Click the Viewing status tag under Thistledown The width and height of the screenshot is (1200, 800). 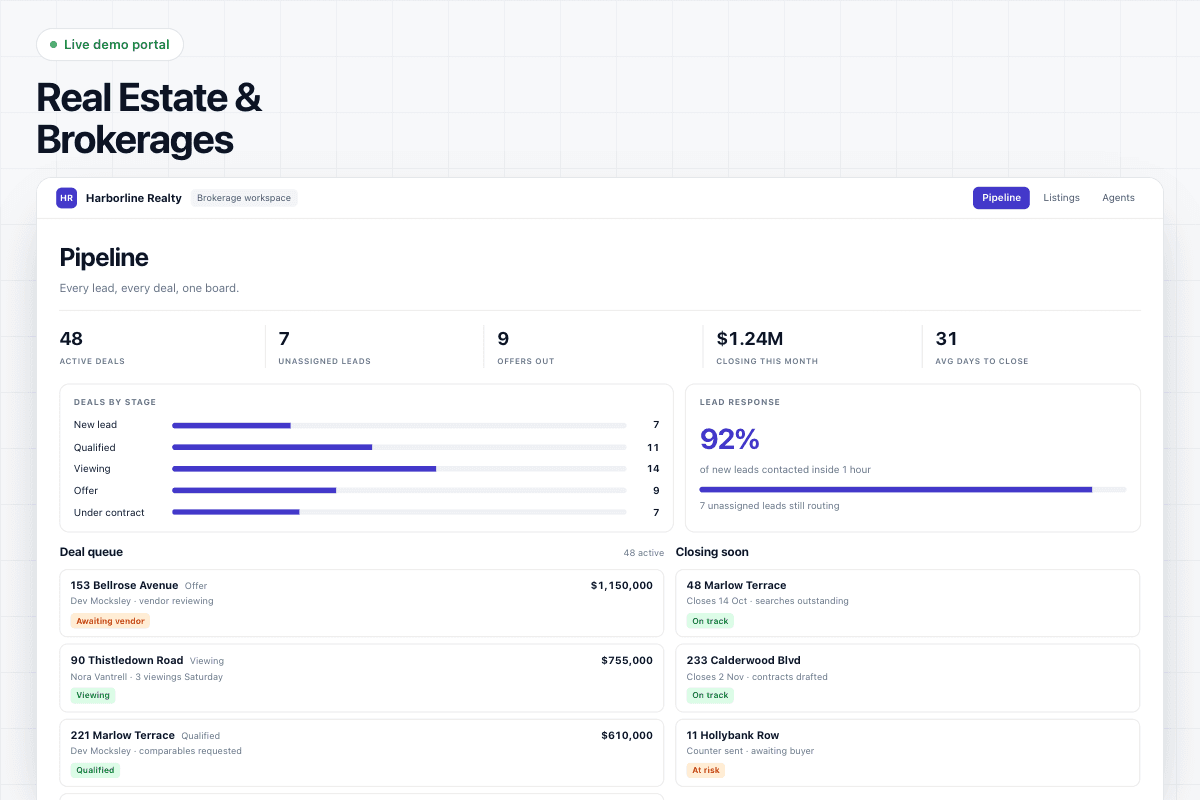pos(93,695)
